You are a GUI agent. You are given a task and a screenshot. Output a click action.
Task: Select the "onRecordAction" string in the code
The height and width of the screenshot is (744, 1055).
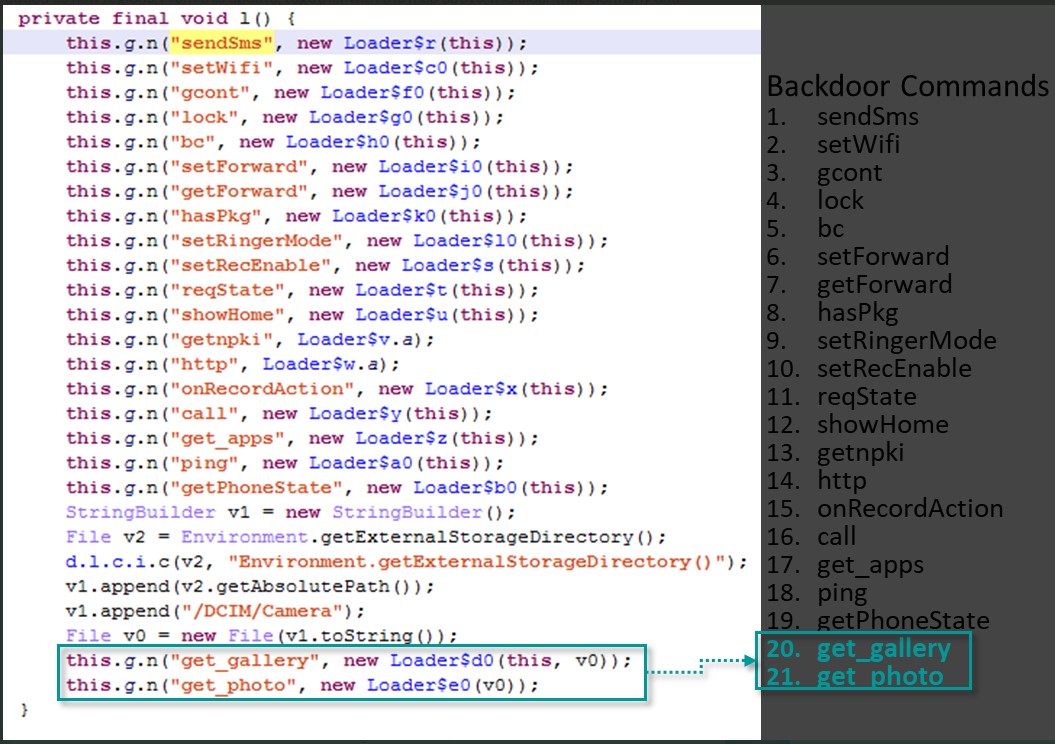[262, 389]
